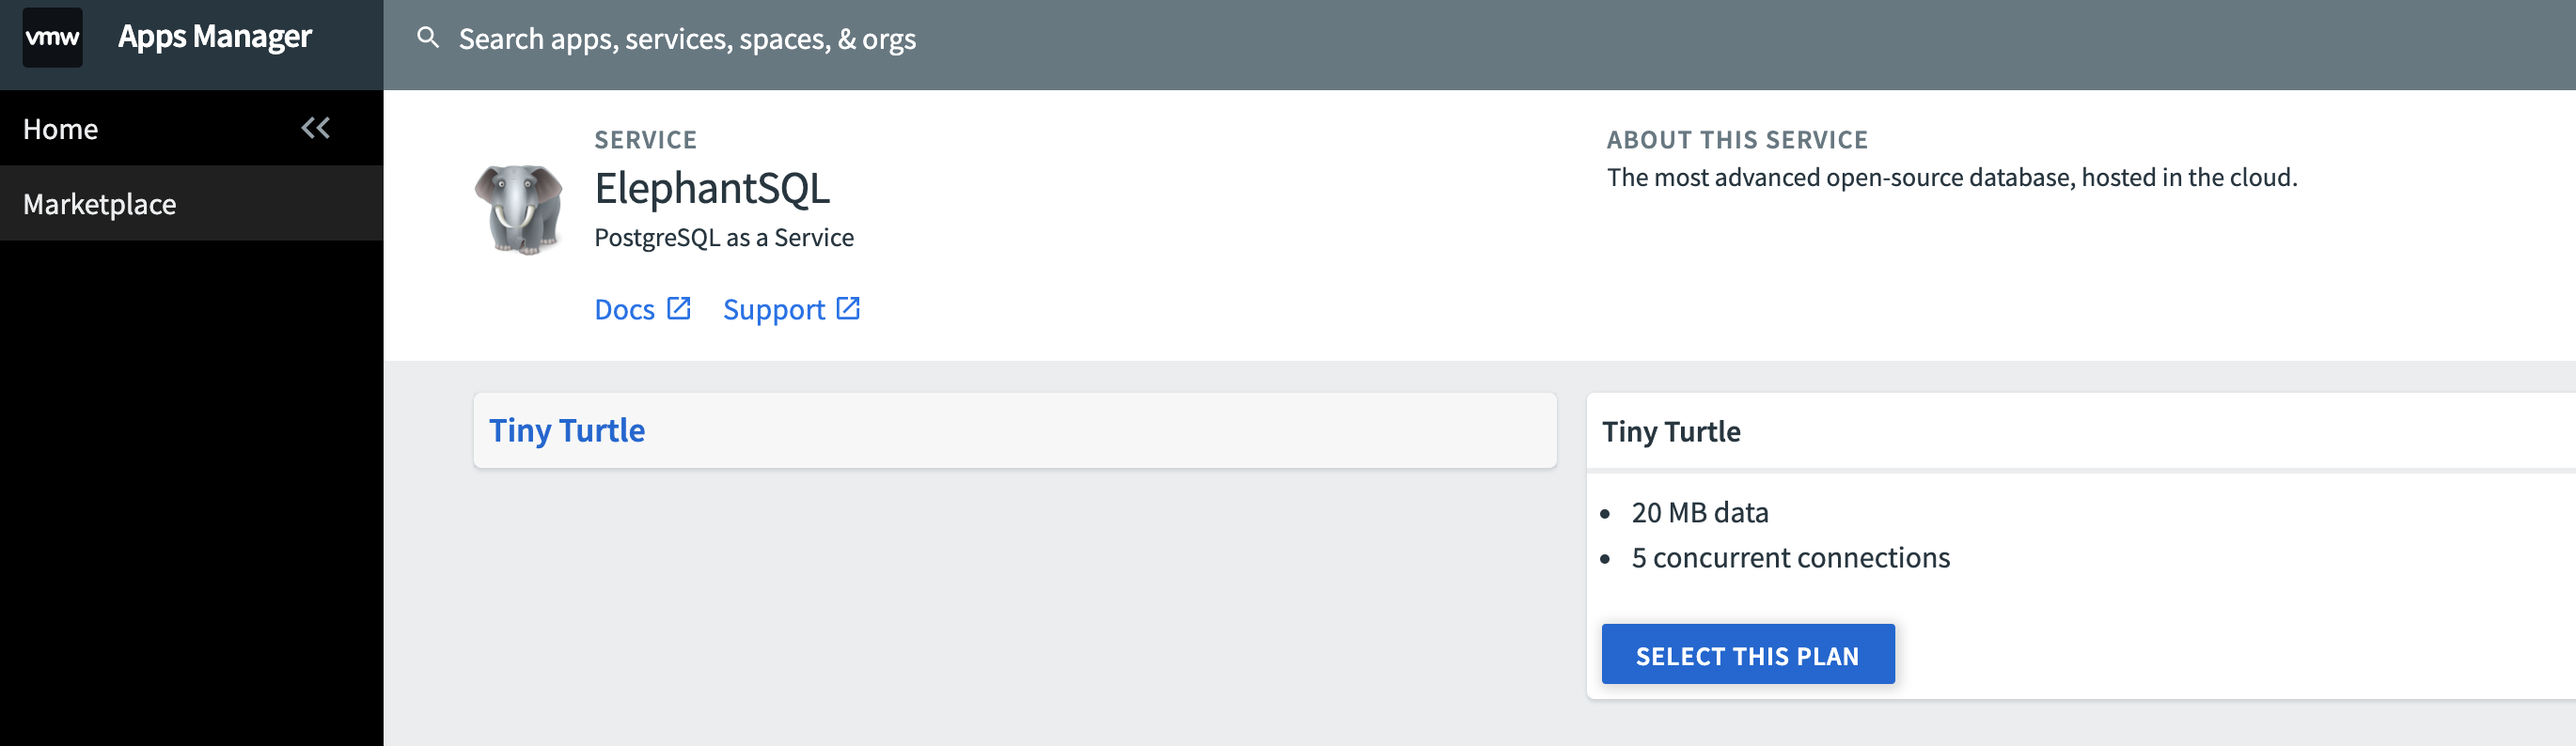Click the magnifying glass to focus search
The image size is (2576, 746).
(x=429, y=38)
